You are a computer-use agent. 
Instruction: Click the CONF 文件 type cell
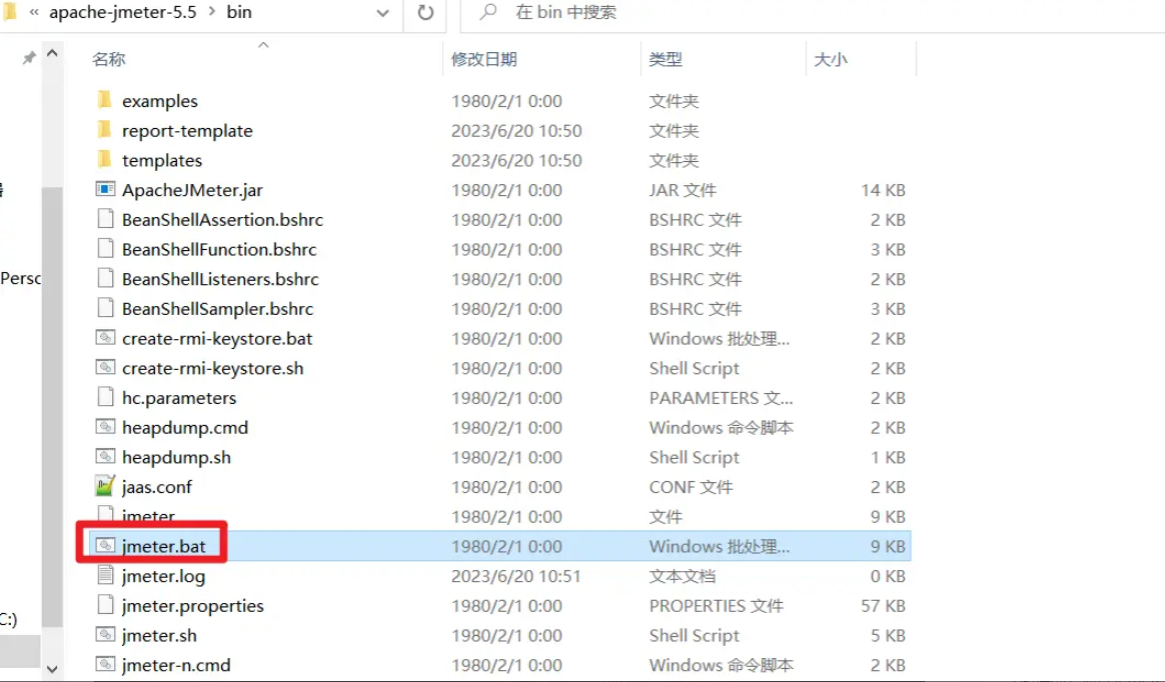[x=690, y=487]
